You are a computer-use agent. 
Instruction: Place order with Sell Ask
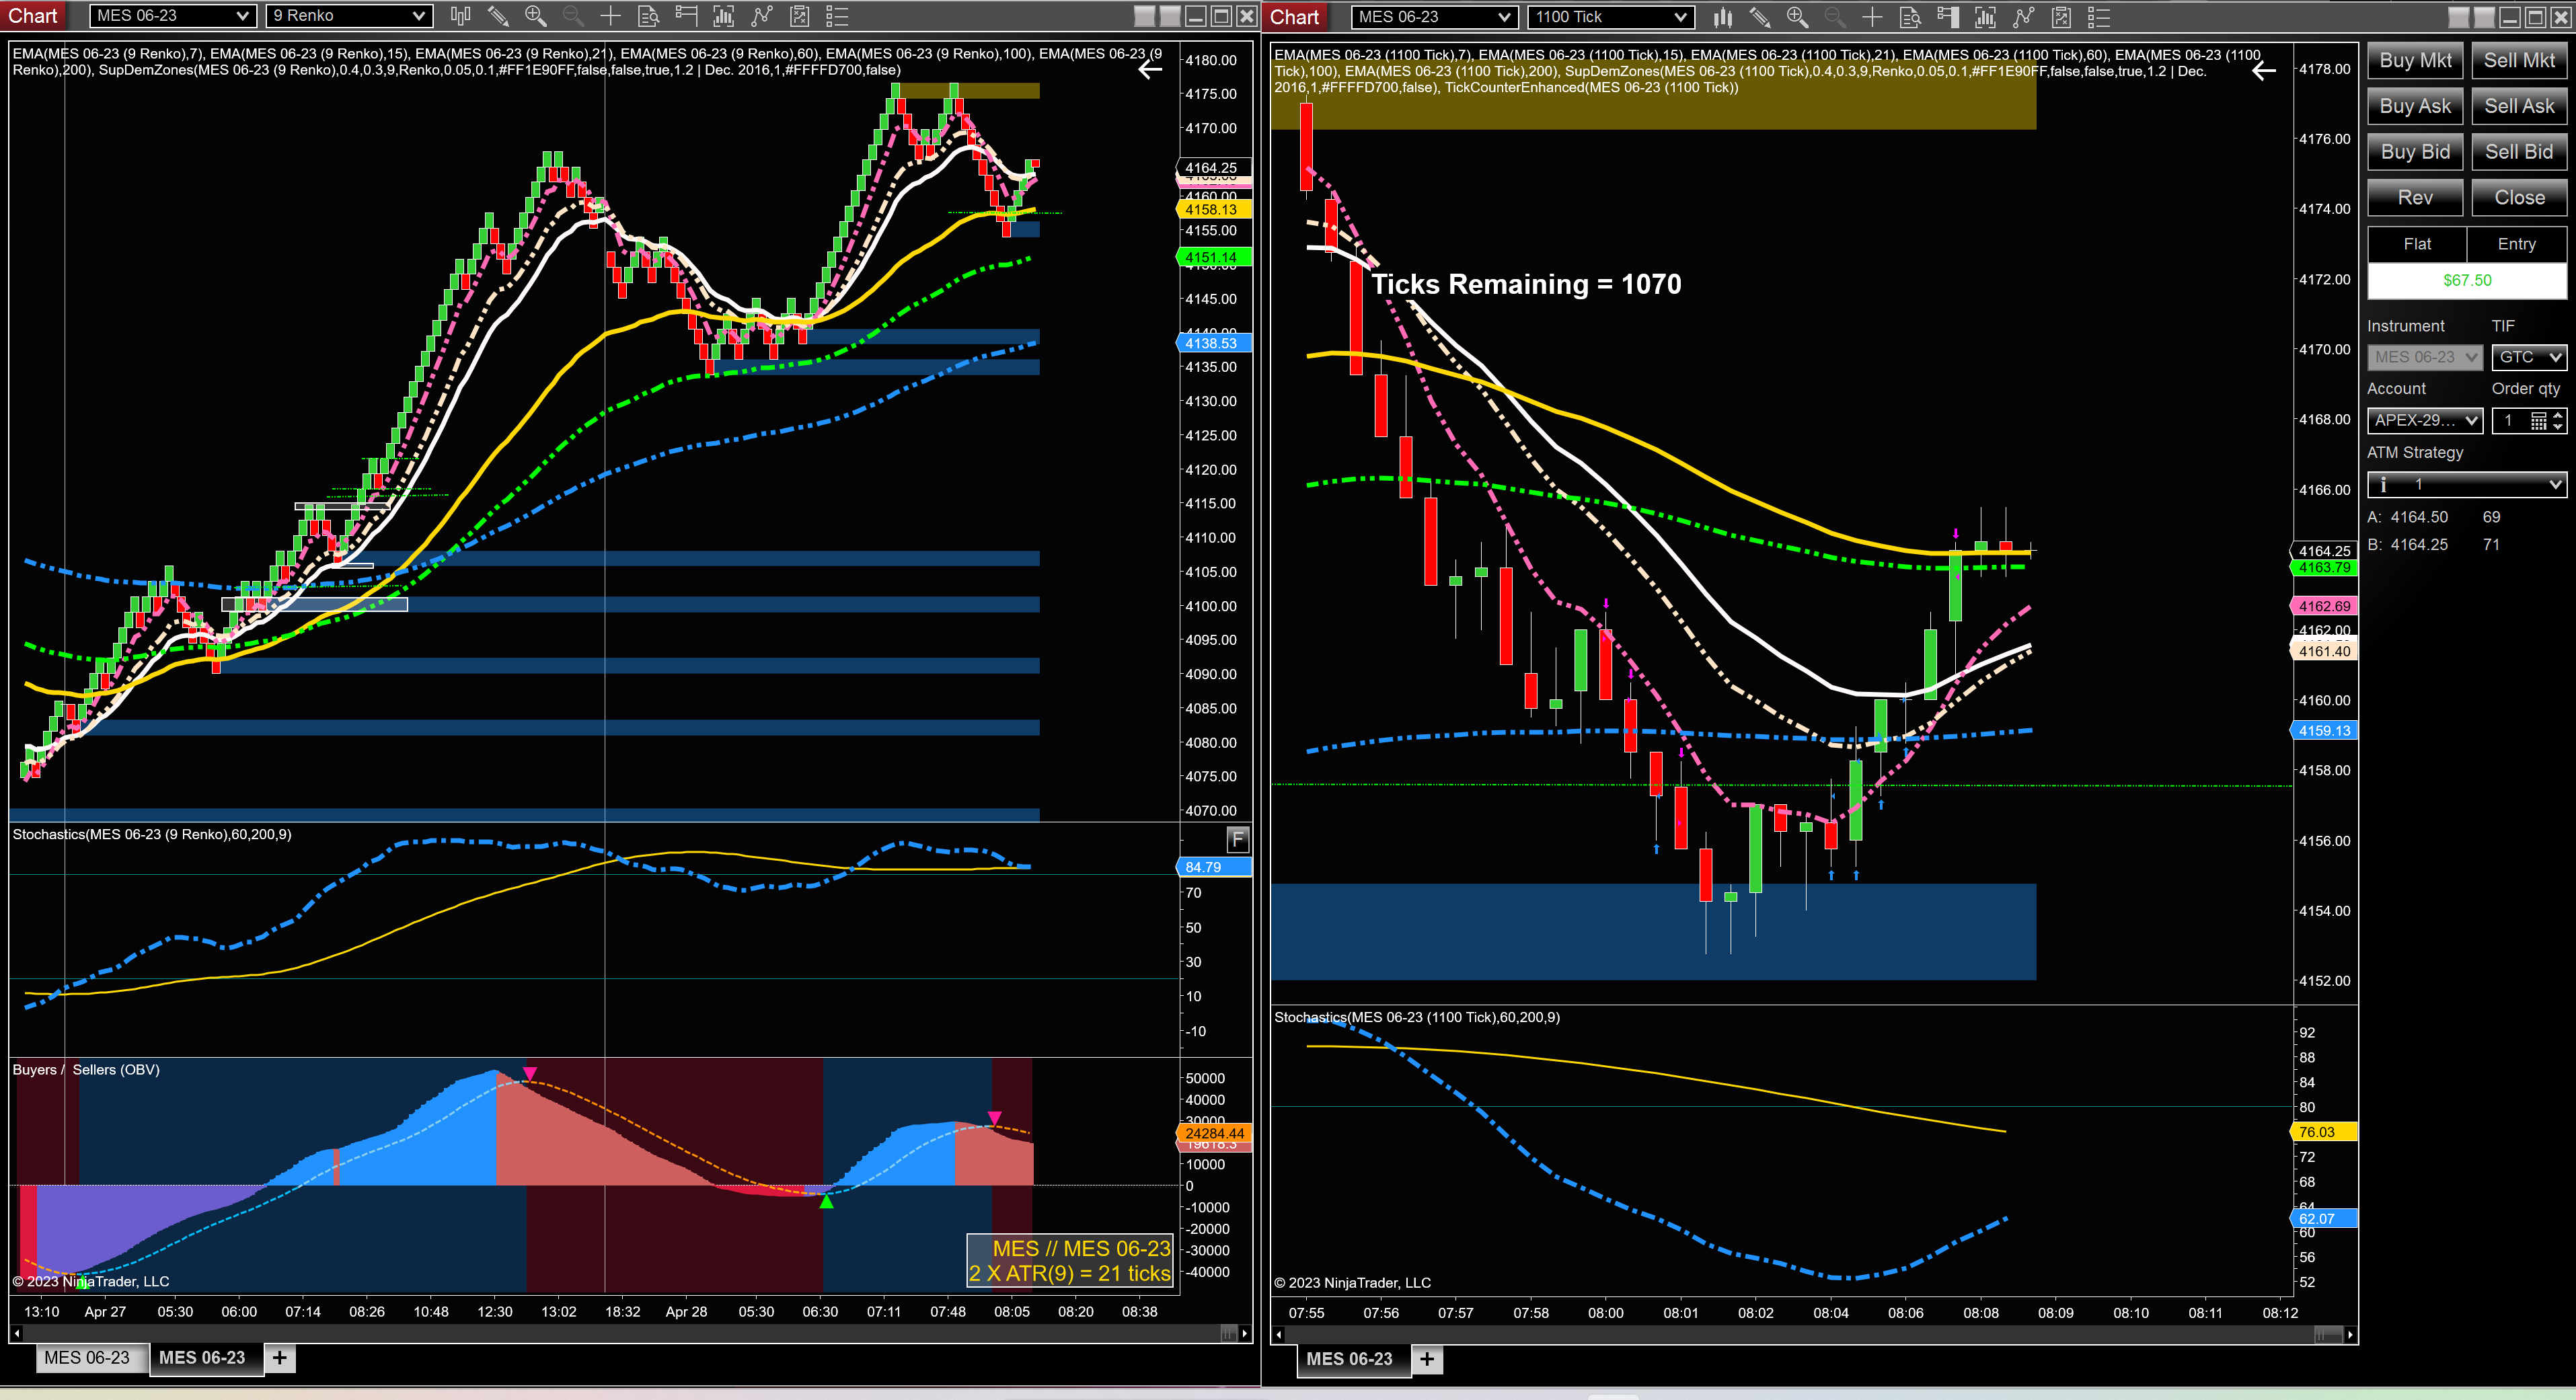pyautogui.click(x=2520, y=107)
